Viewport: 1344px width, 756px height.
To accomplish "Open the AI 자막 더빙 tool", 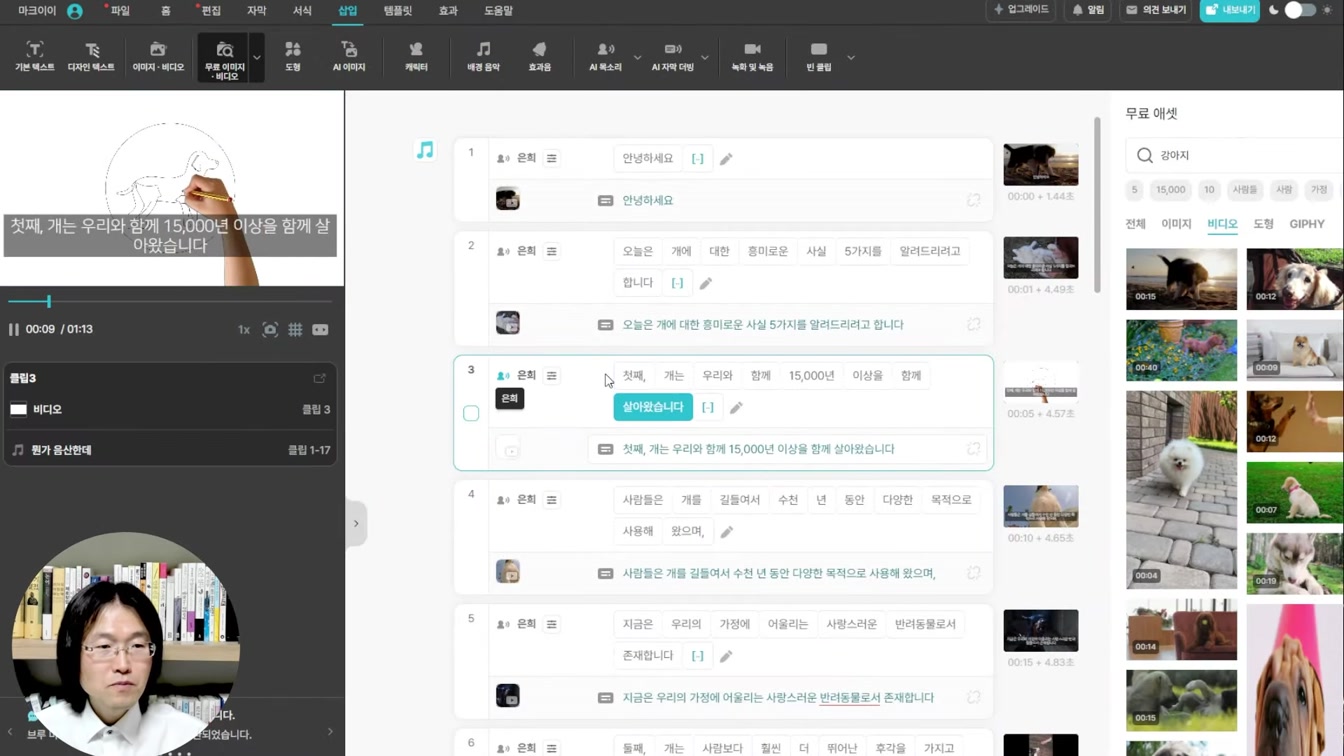I will point(672,57).
